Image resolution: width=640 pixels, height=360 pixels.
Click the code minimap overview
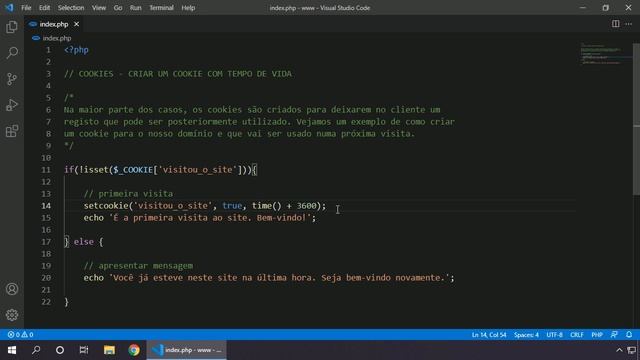point(605,54)
